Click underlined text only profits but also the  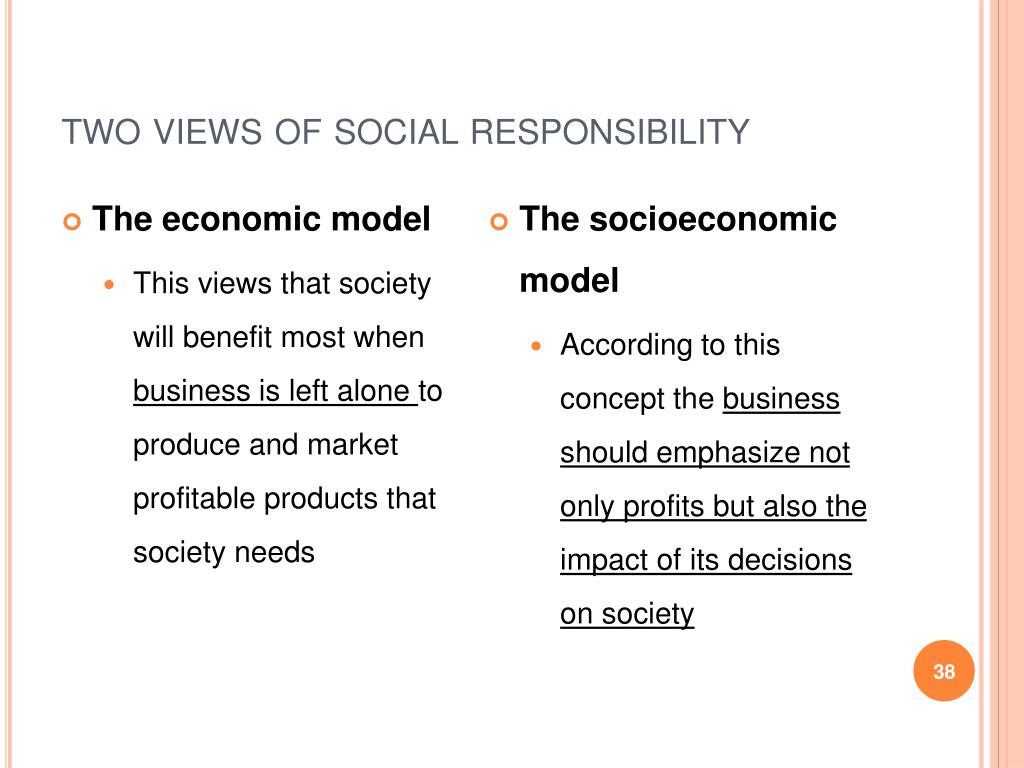pyautogui.click(x=713, y=507)
